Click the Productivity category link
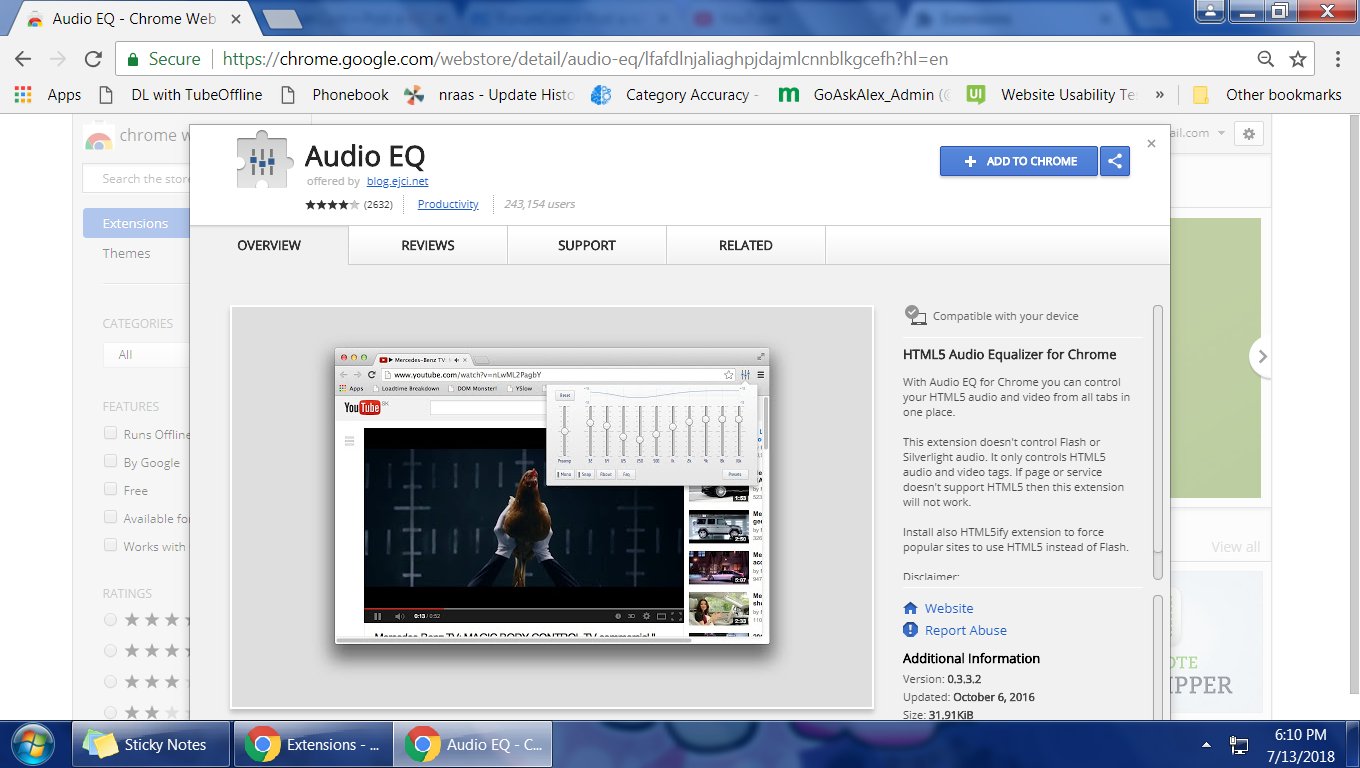 448,204
